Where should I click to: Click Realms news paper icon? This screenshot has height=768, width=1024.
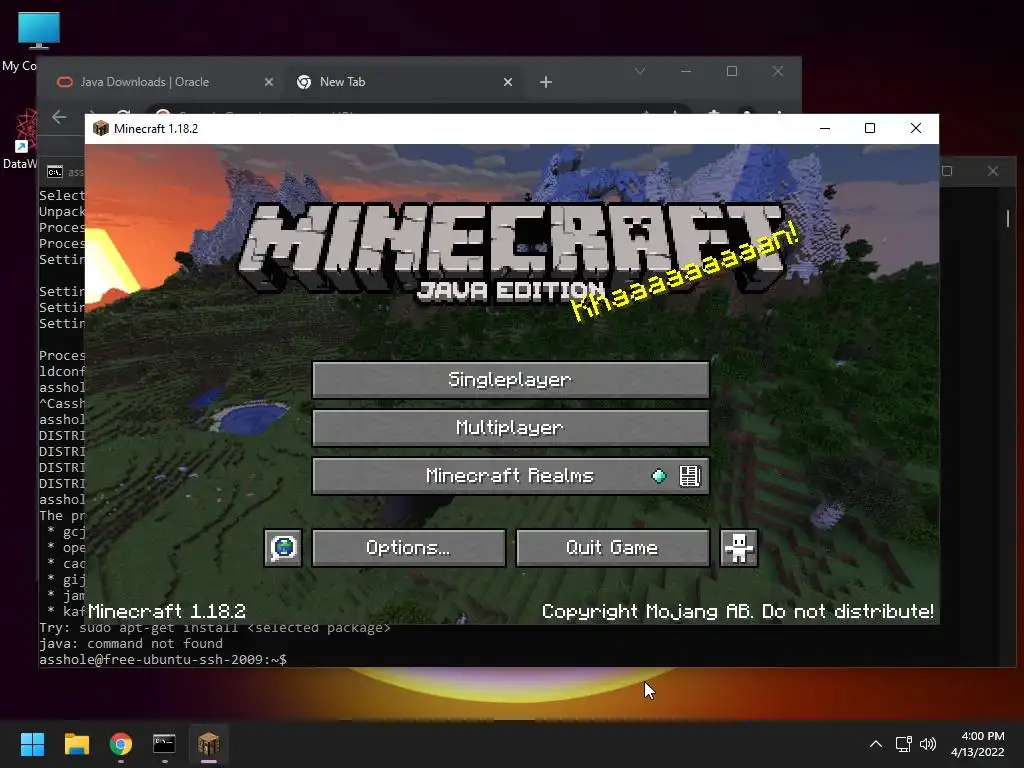click(690, 476)
